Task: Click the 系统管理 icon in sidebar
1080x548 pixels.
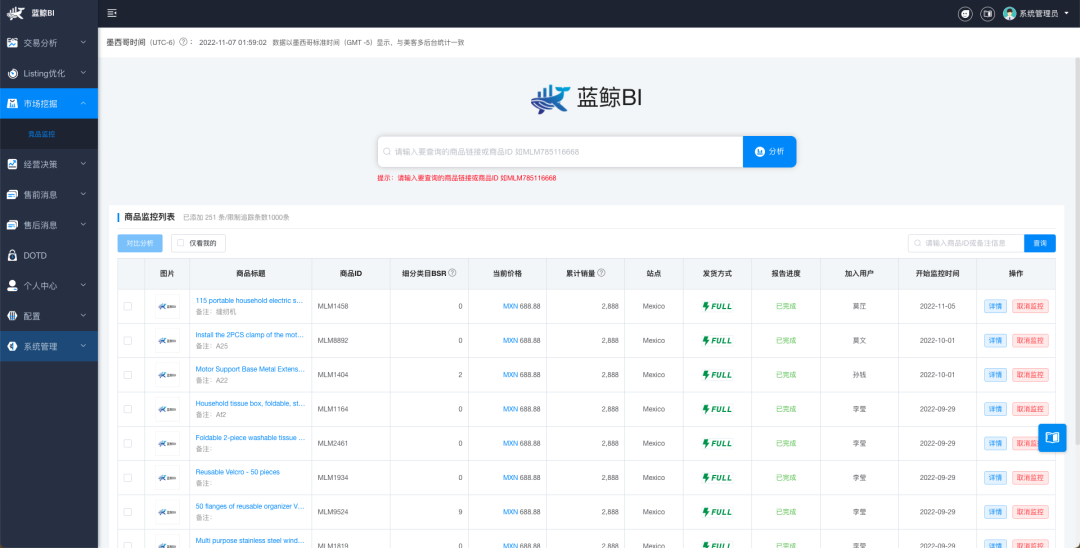Action: pos(12,346)
